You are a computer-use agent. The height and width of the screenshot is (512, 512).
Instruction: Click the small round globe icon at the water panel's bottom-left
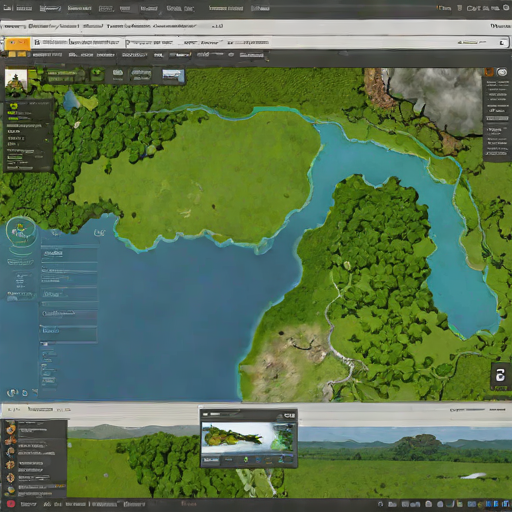[x=12, y=393]
